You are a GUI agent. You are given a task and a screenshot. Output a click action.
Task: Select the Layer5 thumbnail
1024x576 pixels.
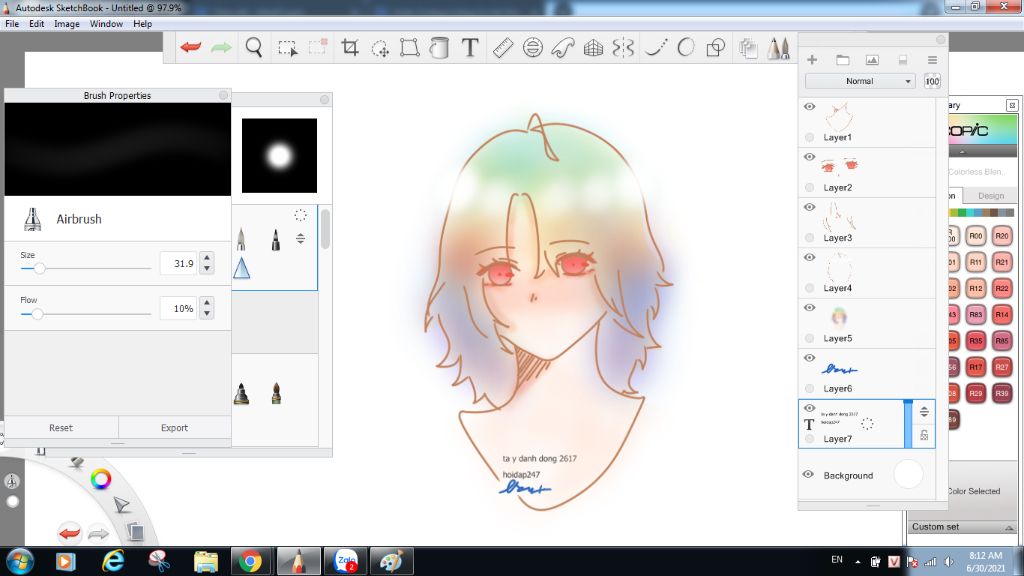pos(839,317)
